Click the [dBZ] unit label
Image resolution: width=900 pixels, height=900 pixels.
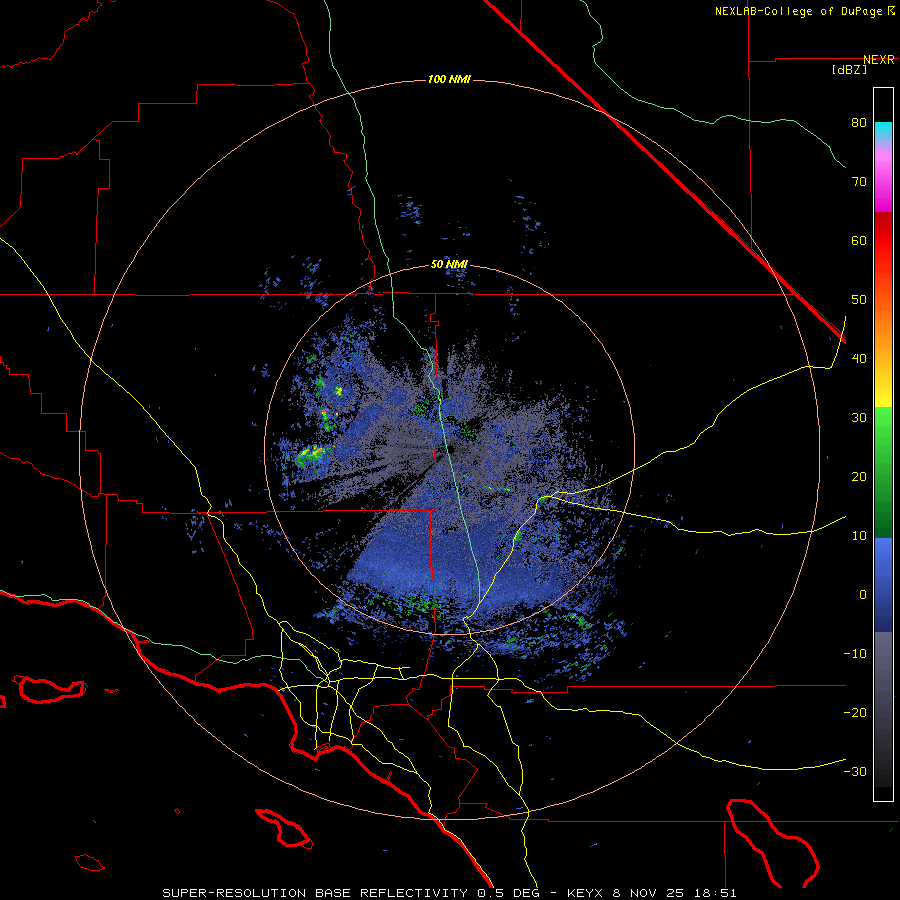[849, 70]
